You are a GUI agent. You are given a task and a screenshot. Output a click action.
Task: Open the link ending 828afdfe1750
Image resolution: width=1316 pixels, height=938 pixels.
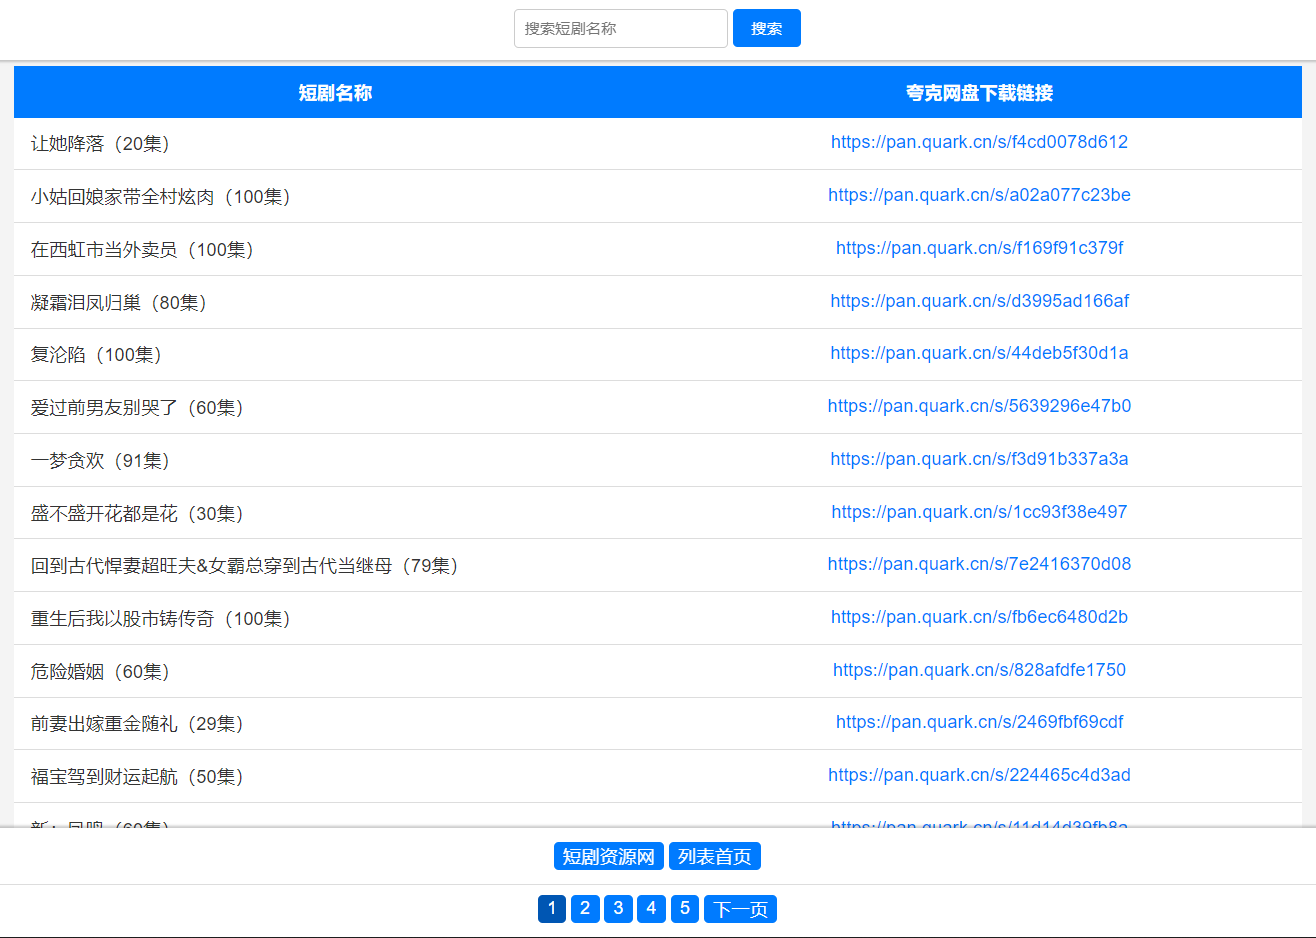[979, 670]
